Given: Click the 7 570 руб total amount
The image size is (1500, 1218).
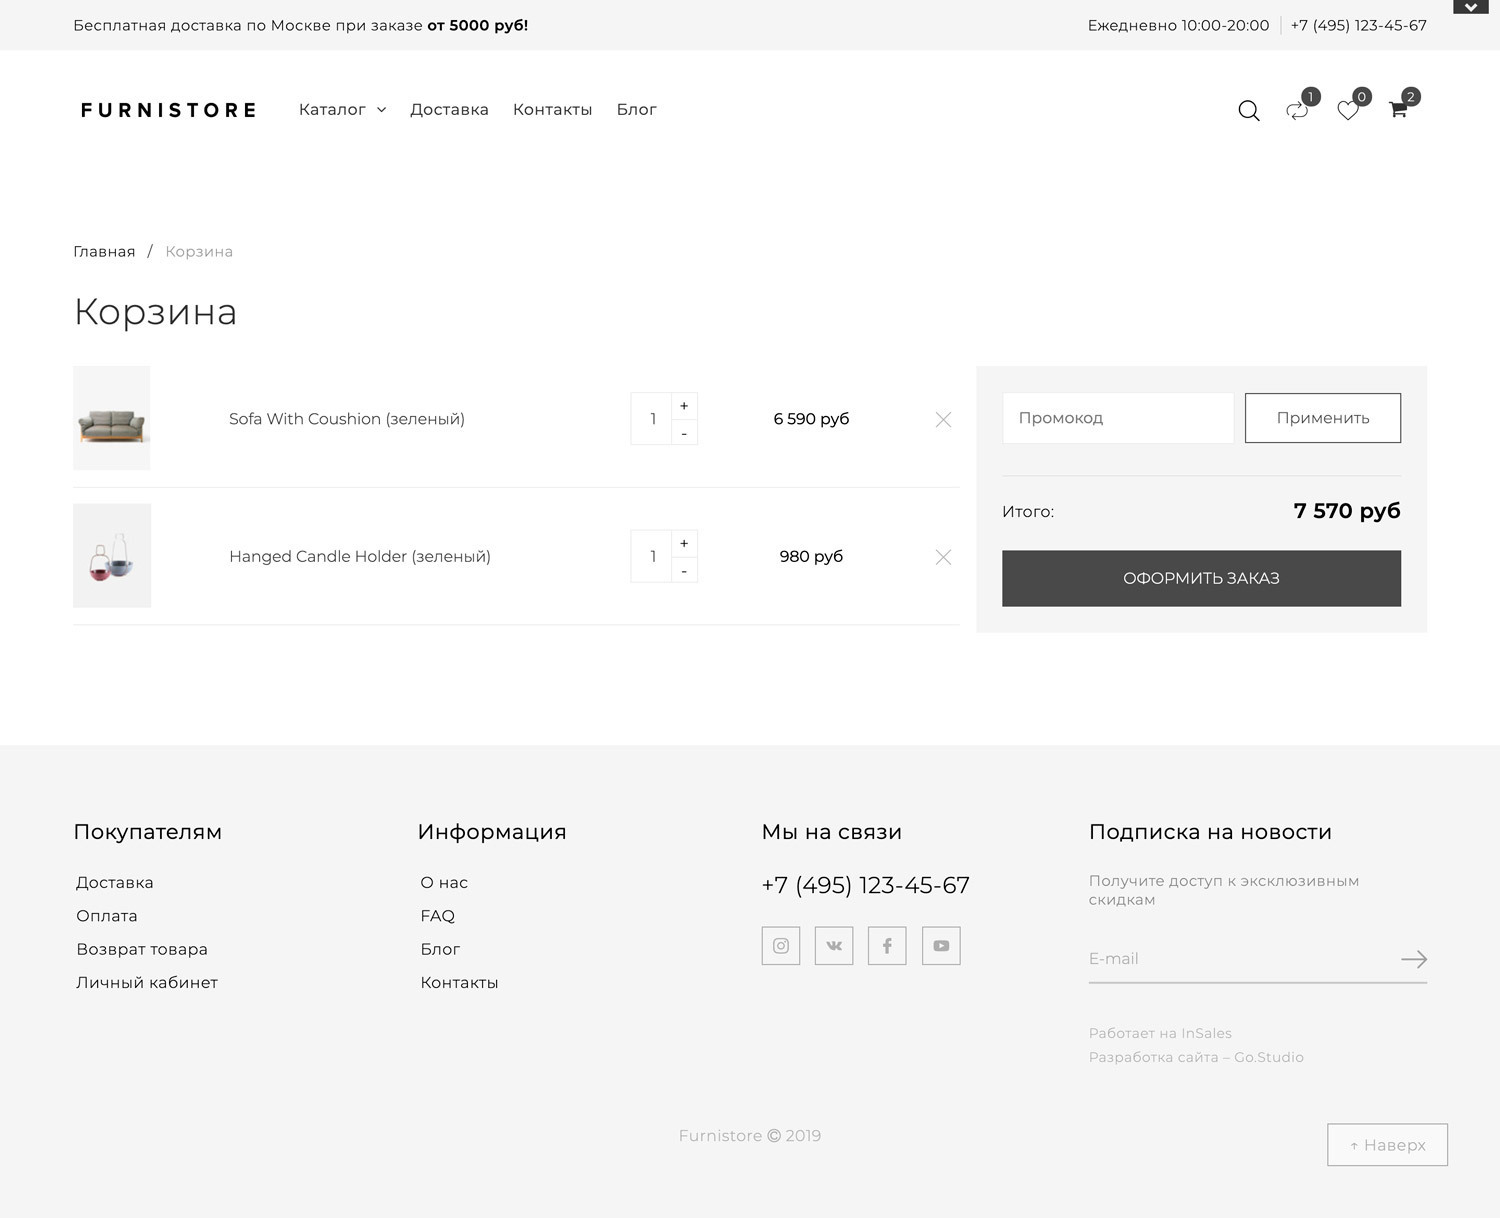Looking at the screenshot, I should pos(1346,511).
